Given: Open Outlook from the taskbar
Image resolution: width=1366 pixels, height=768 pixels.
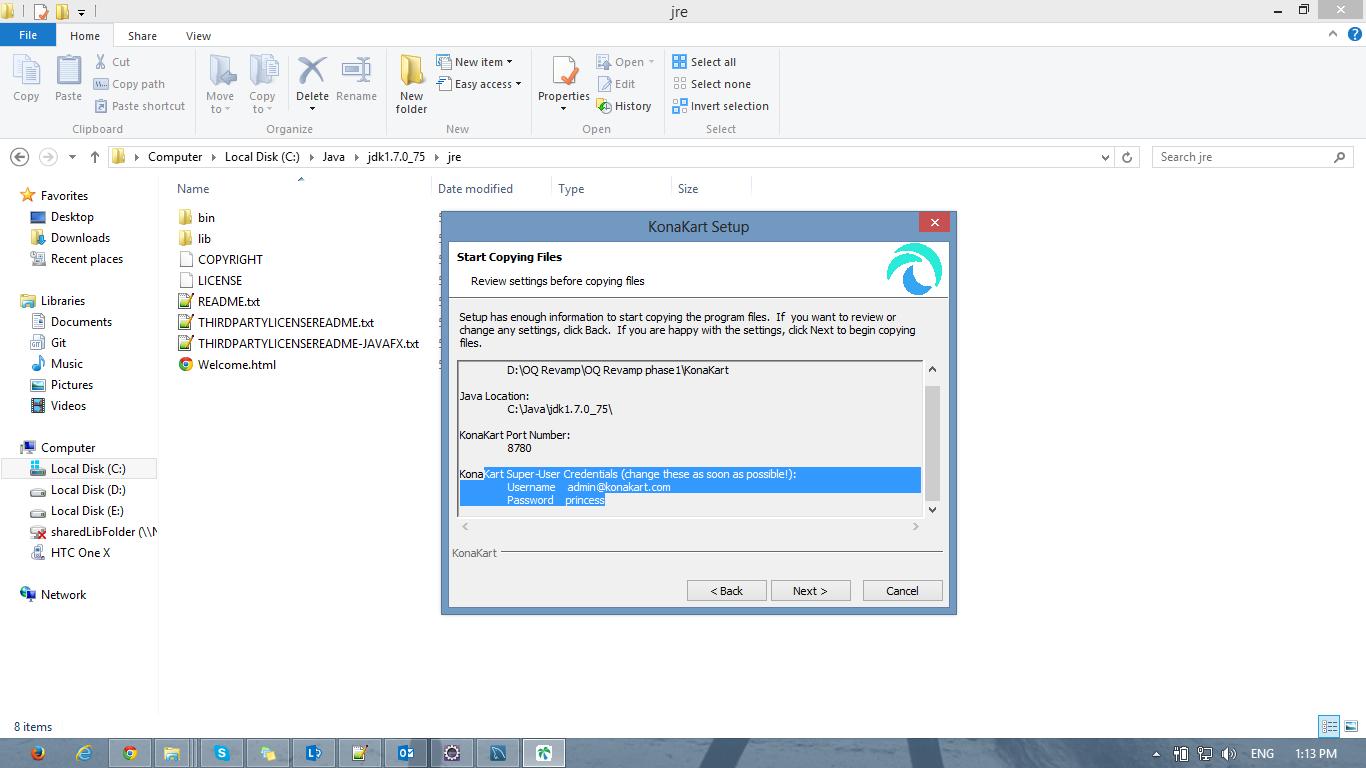Looking at the screenshot, I should point(406,753).
